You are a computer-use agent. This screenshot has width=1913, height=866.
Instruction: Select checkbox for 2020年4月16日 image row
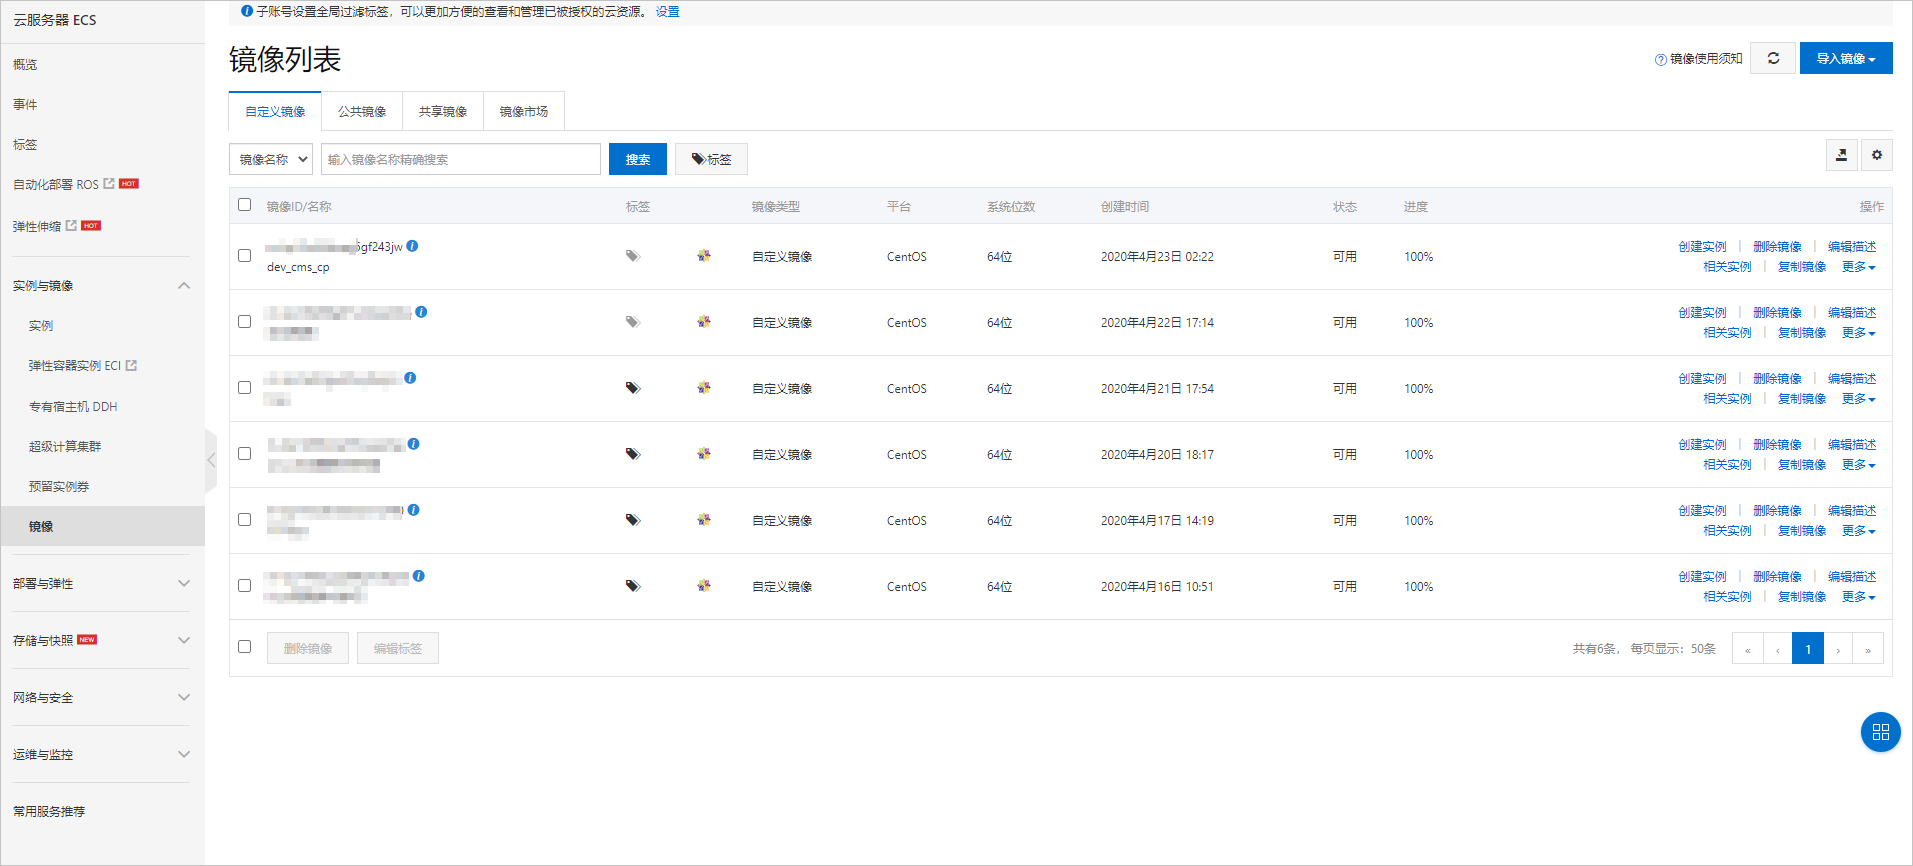[244, 586]
